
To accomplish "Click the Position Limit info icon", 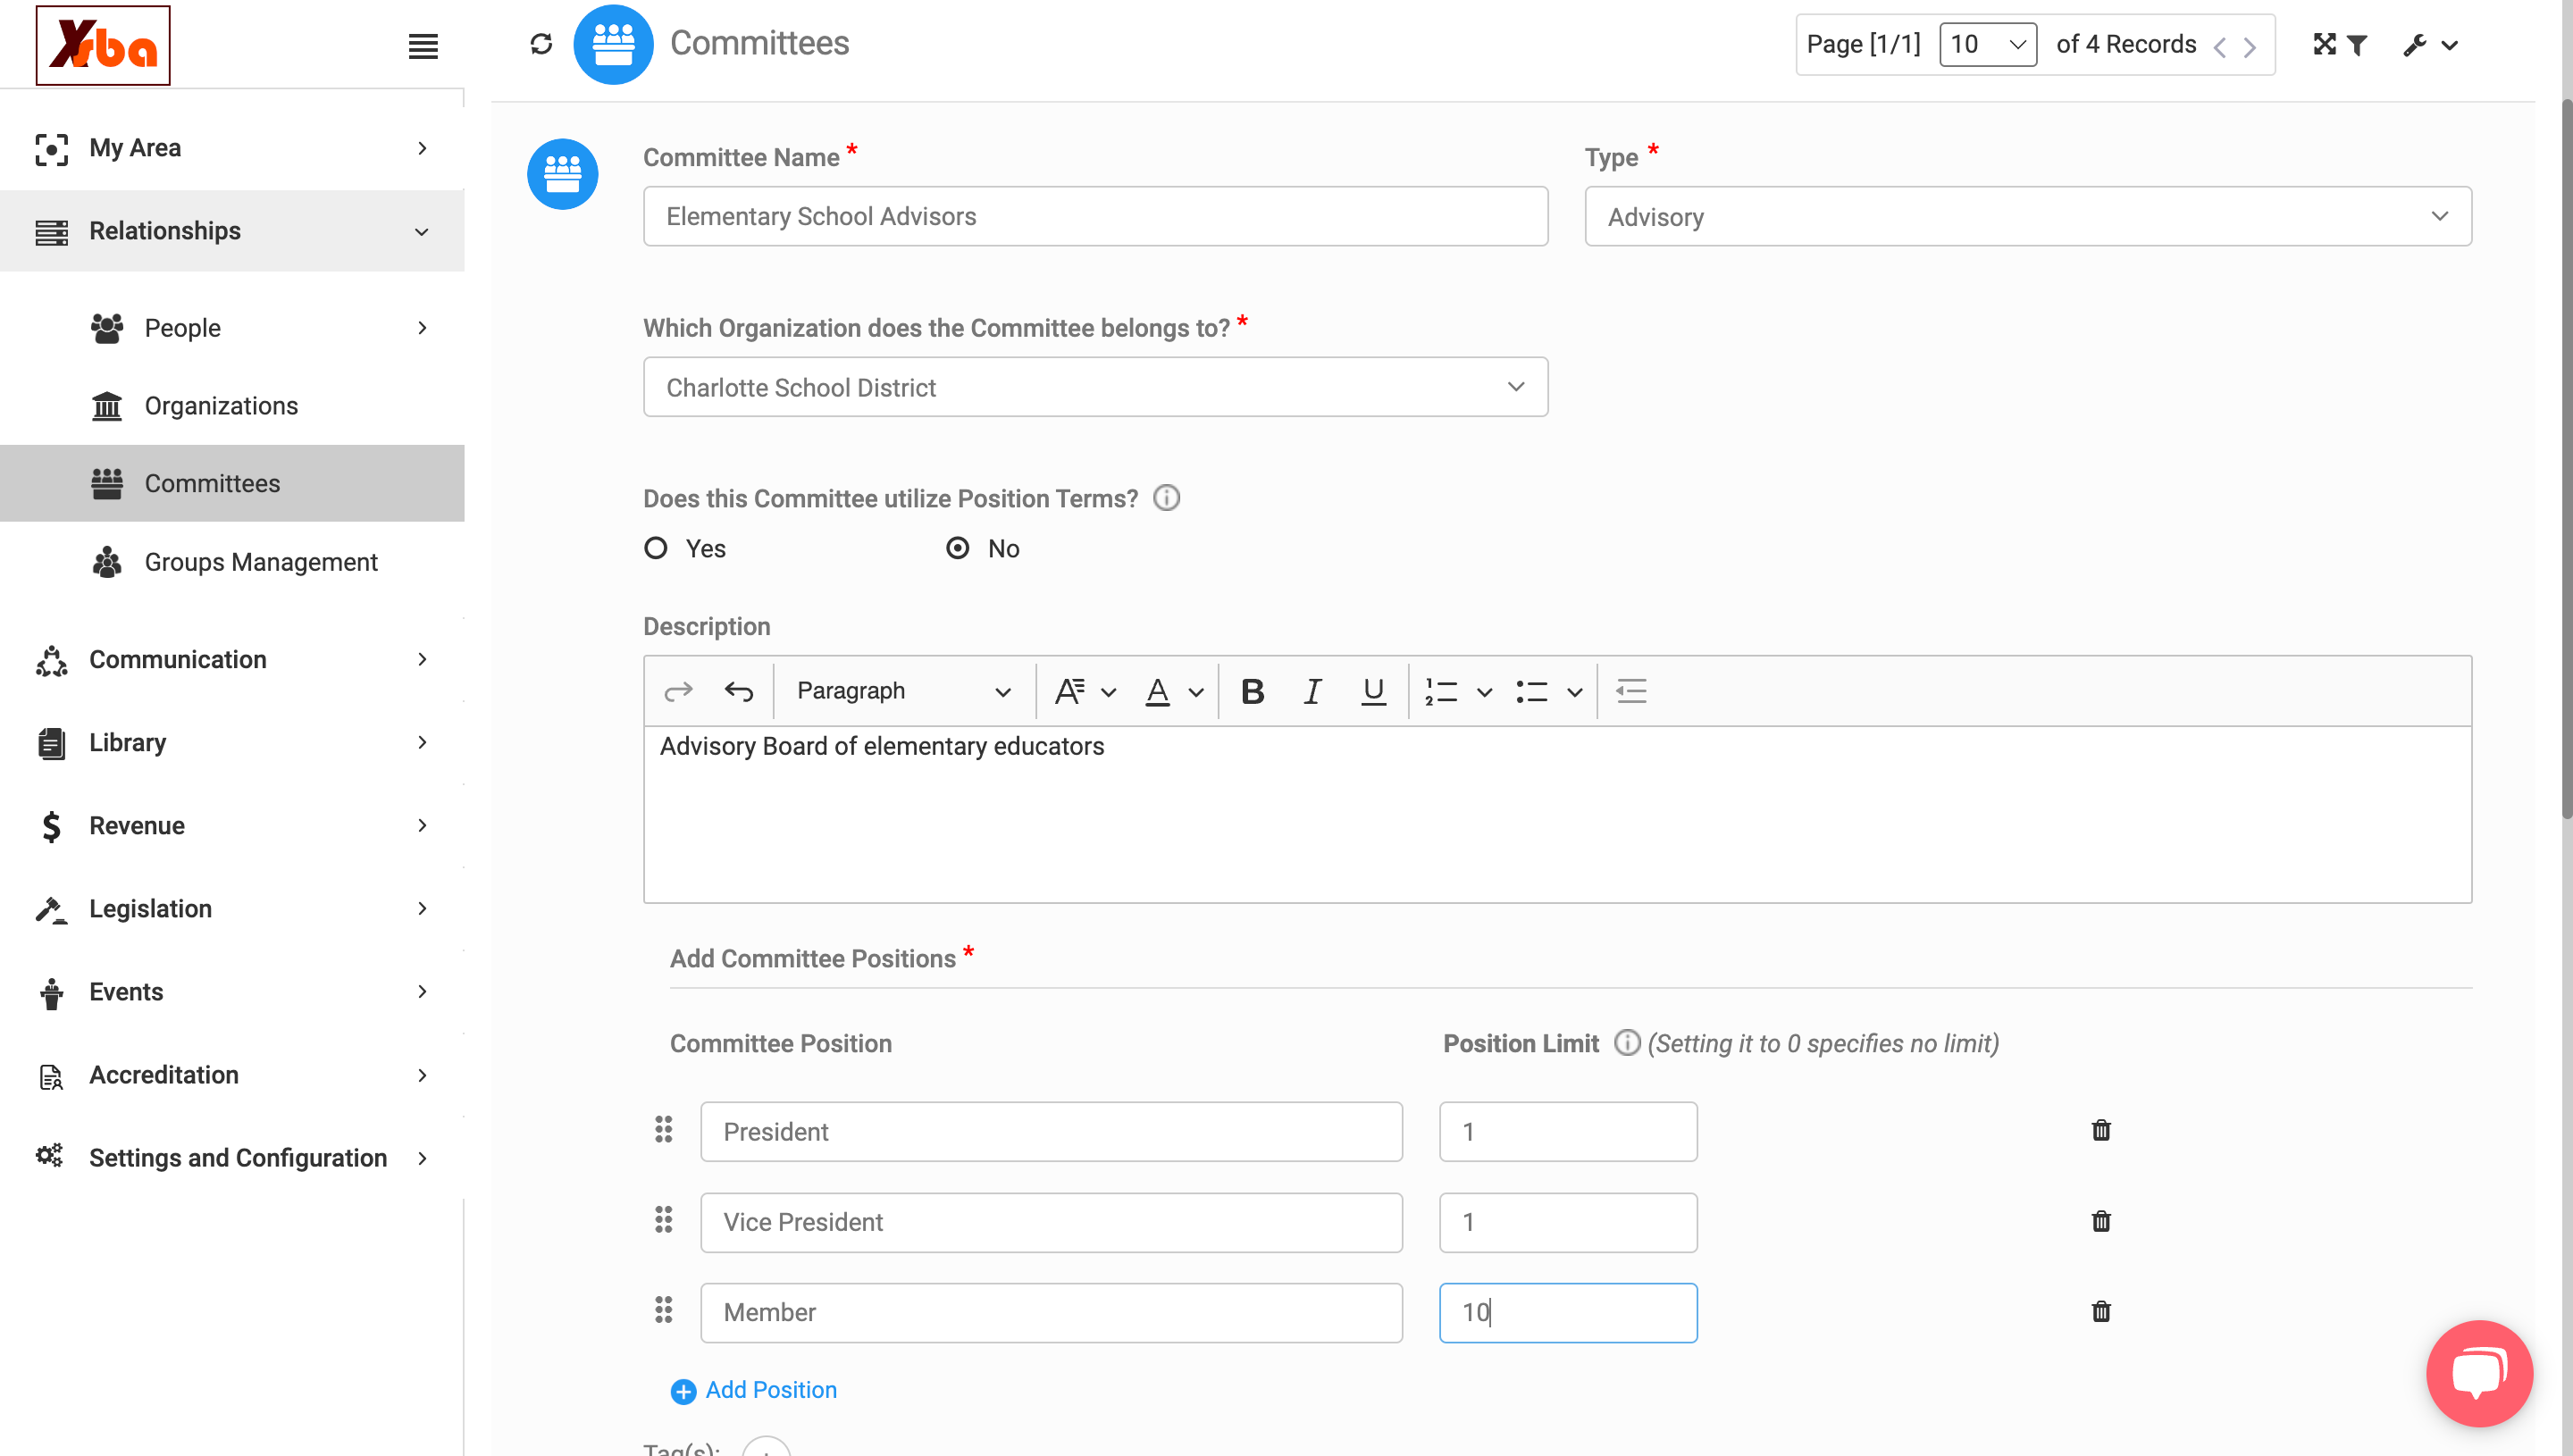I will pos(1627,1043).
